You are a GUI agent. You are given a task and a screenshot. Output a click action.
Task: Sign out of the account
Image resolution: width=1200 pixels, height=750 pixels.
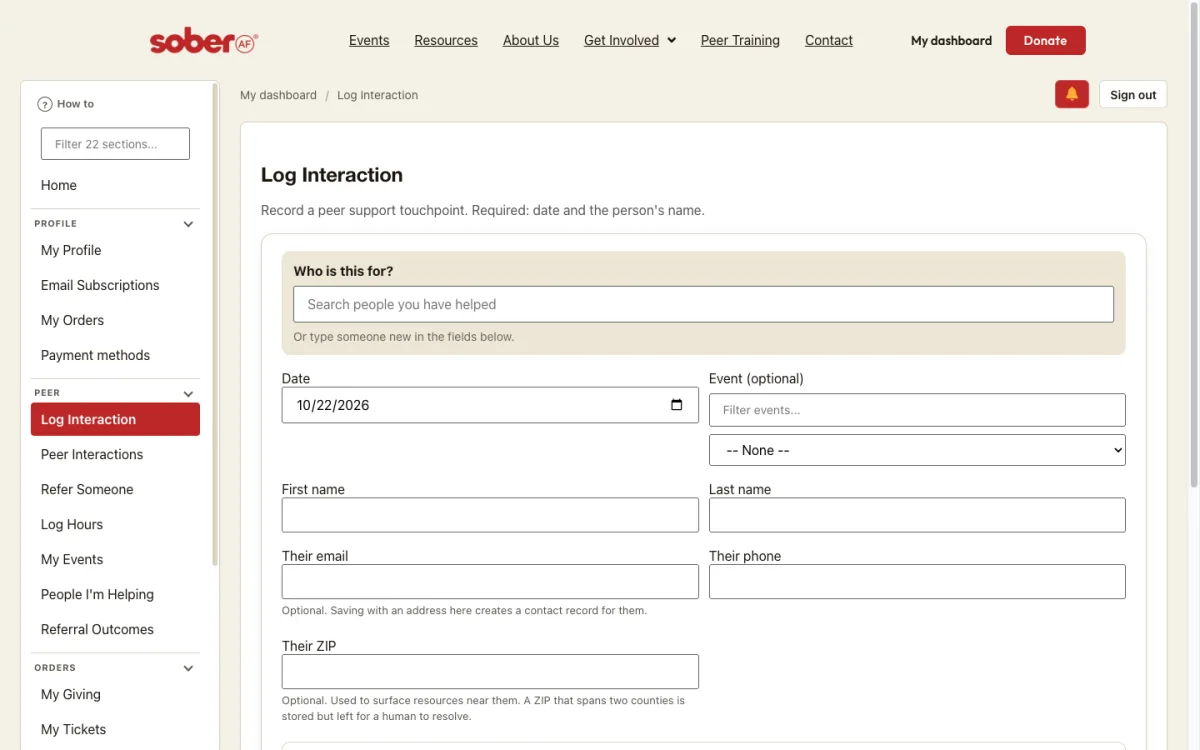[x=1133, y=95]
